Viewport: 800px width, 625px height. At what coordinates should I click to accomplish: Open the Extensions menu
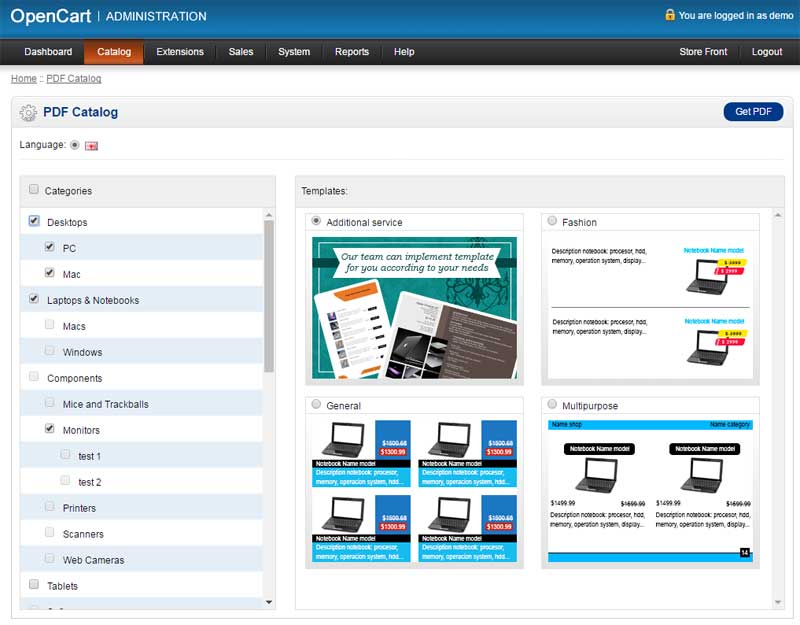pos(180,52)
